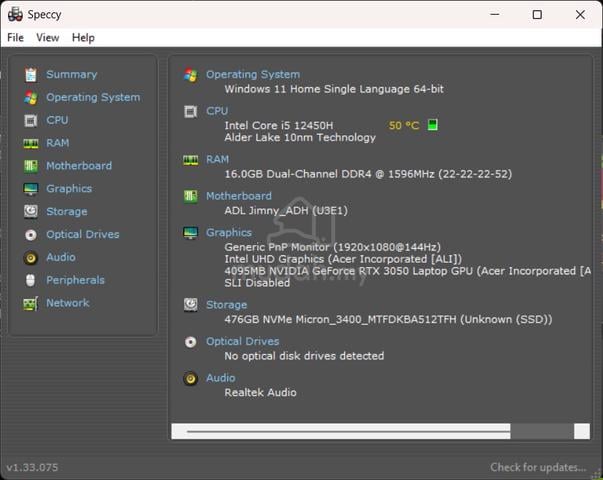603x480 pixels.
Task: Click No optical disk drives detected text
Action: coord(304,356)
